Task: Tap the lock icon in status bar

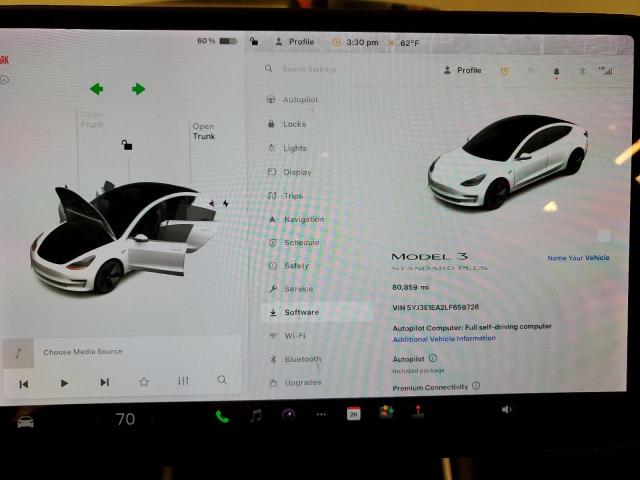Action: 254,41
